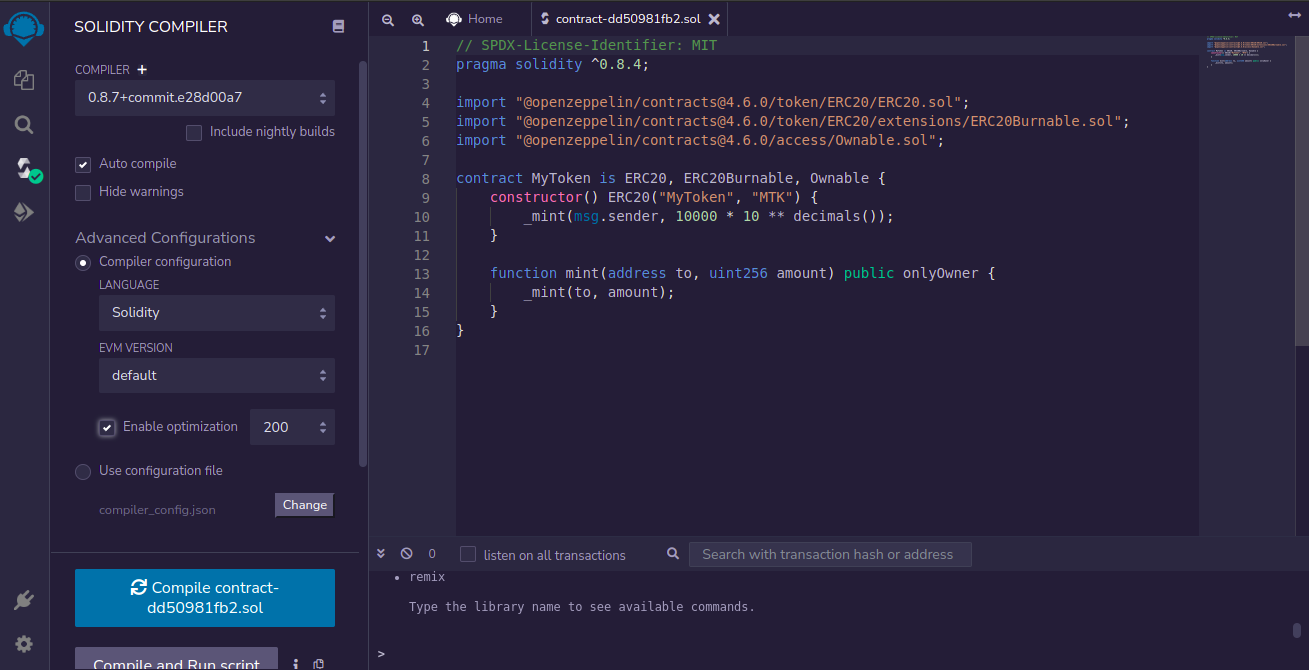Open the Plugin Manager plug icon

pyautogui.click(x=24, y=600)
